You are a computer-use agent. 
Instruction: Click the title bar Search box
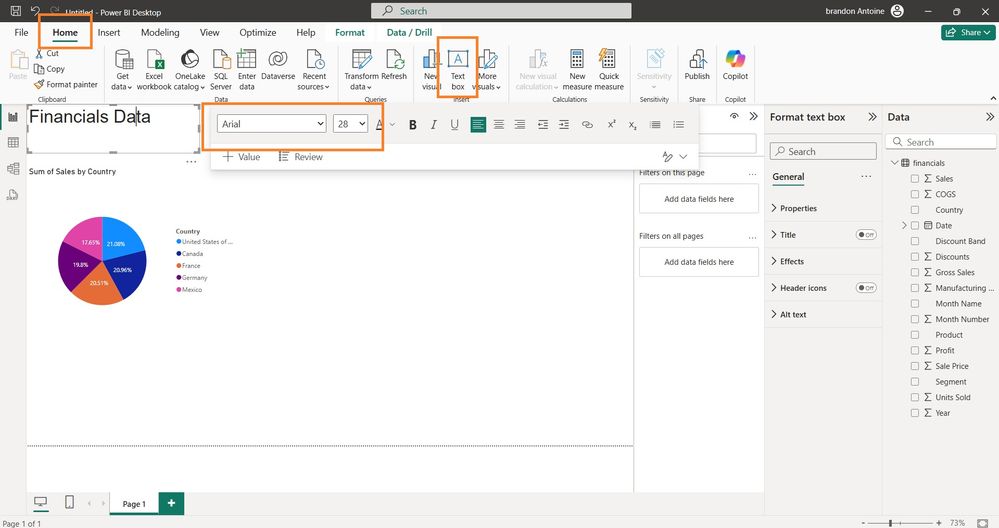click(501, 11)
